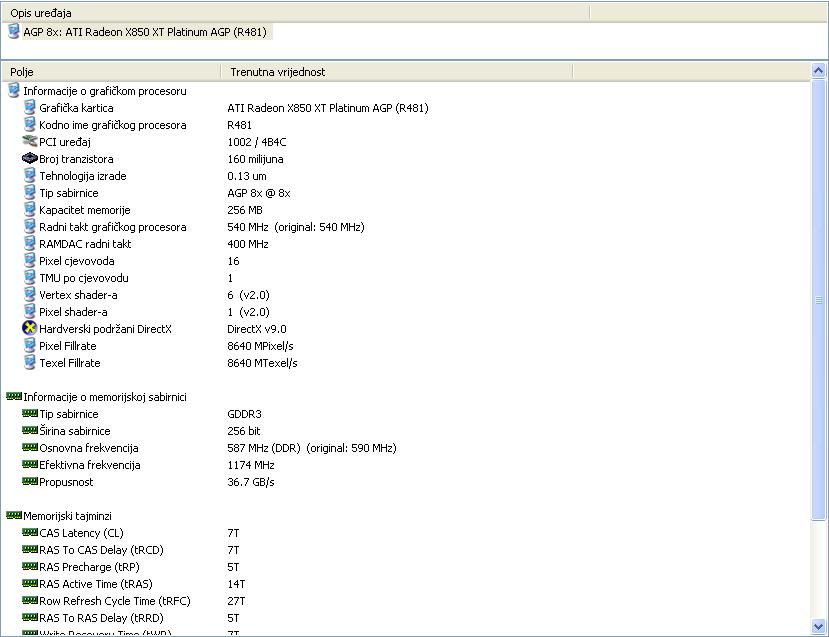Click the DirectX icon beside Hardverski podržani DirectX
Image resolution: width=829 pixels, height=637 pixels.
[29, 329]
